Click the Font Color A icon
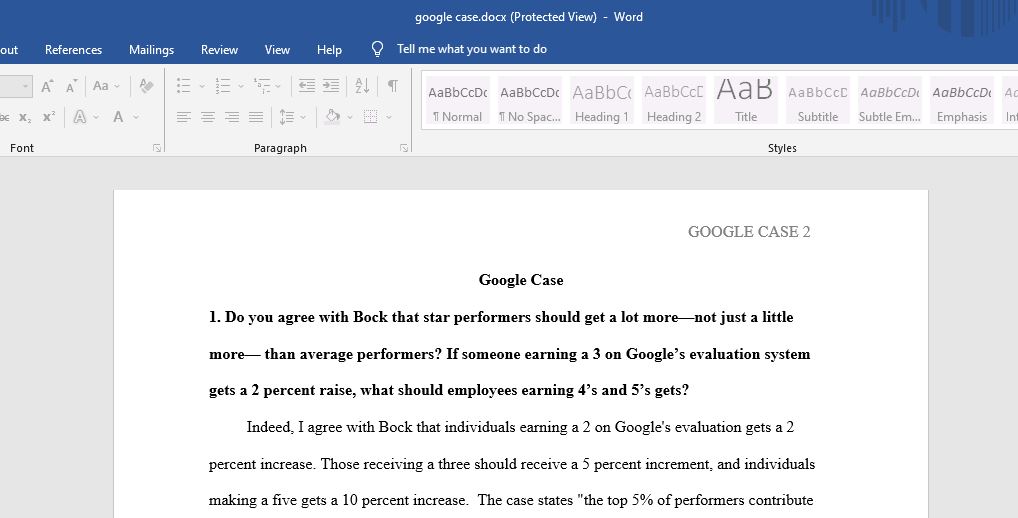The image size is (1018, 518). tap(118, 117)
